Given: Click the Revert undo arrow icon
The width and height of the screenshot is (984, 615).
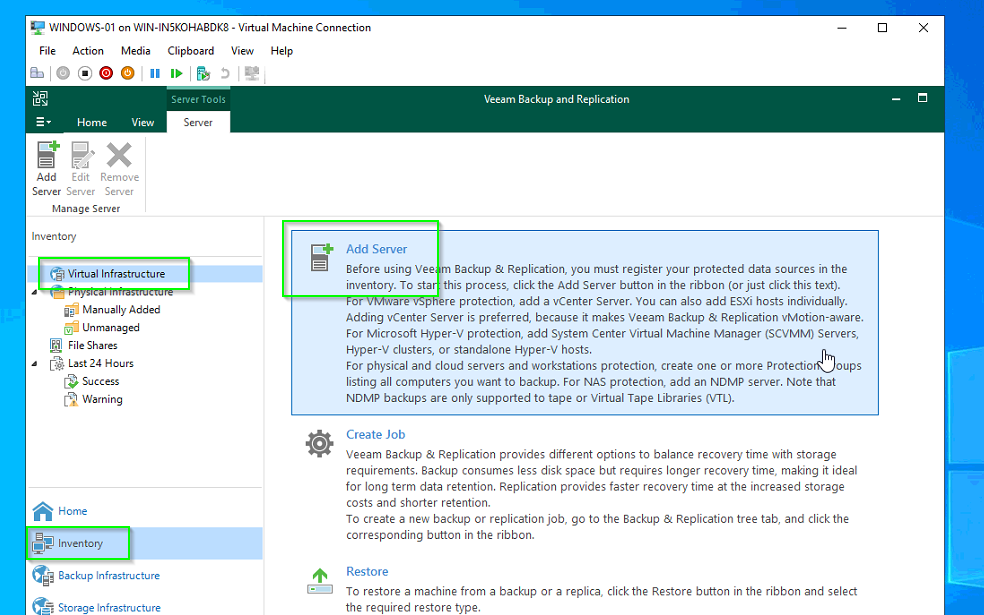Looking at the screenshot, I should click(225, 73).
